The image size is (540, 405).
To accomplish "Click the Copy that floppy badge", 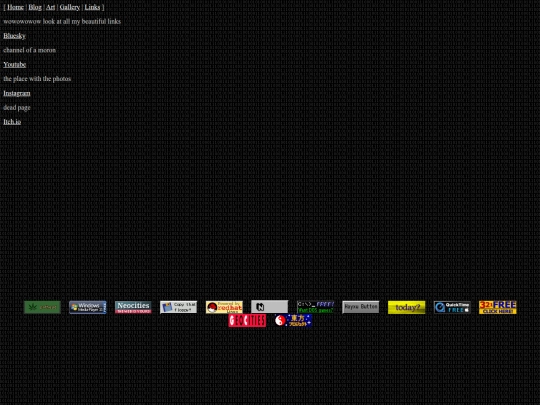I will click(179, 307).
